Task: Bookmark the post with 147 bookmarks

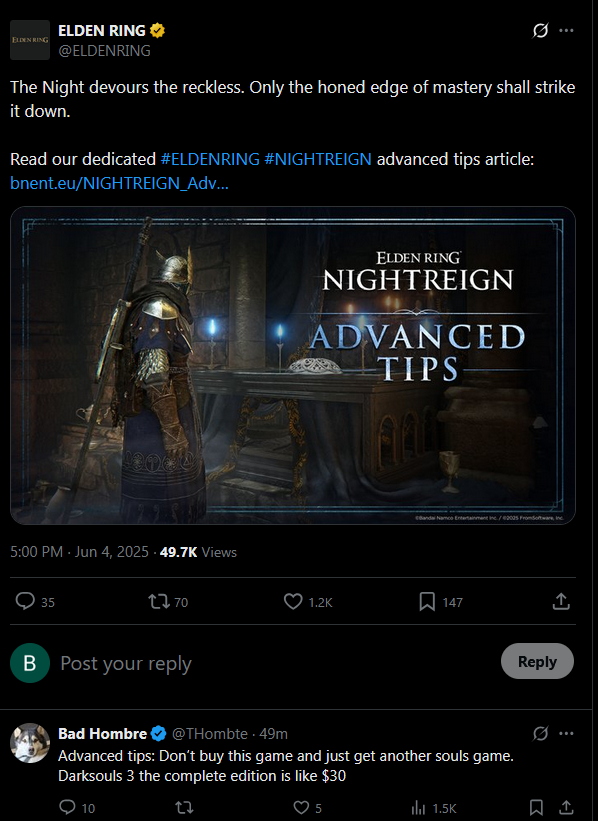Action: coord(427,601)
